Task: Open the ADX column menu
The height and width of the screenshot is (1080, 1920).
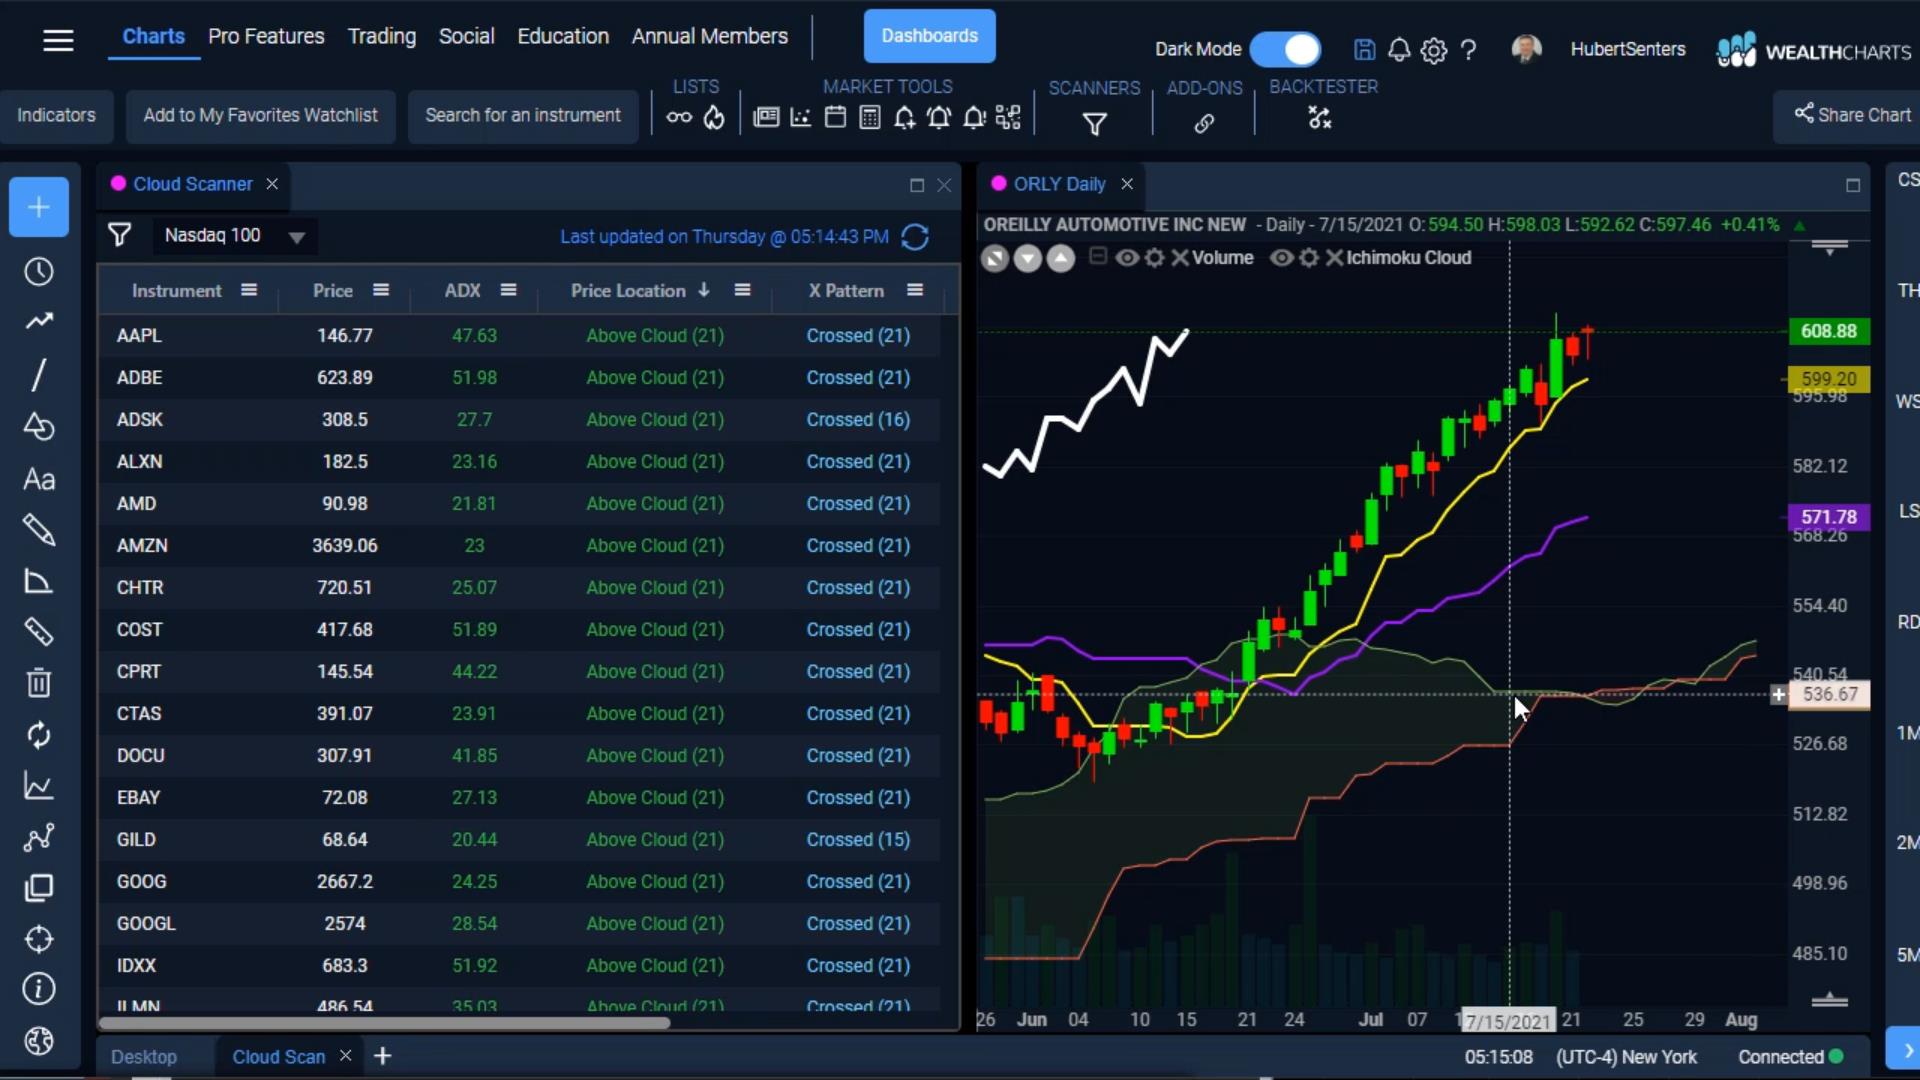Action: tap(508, 290)
